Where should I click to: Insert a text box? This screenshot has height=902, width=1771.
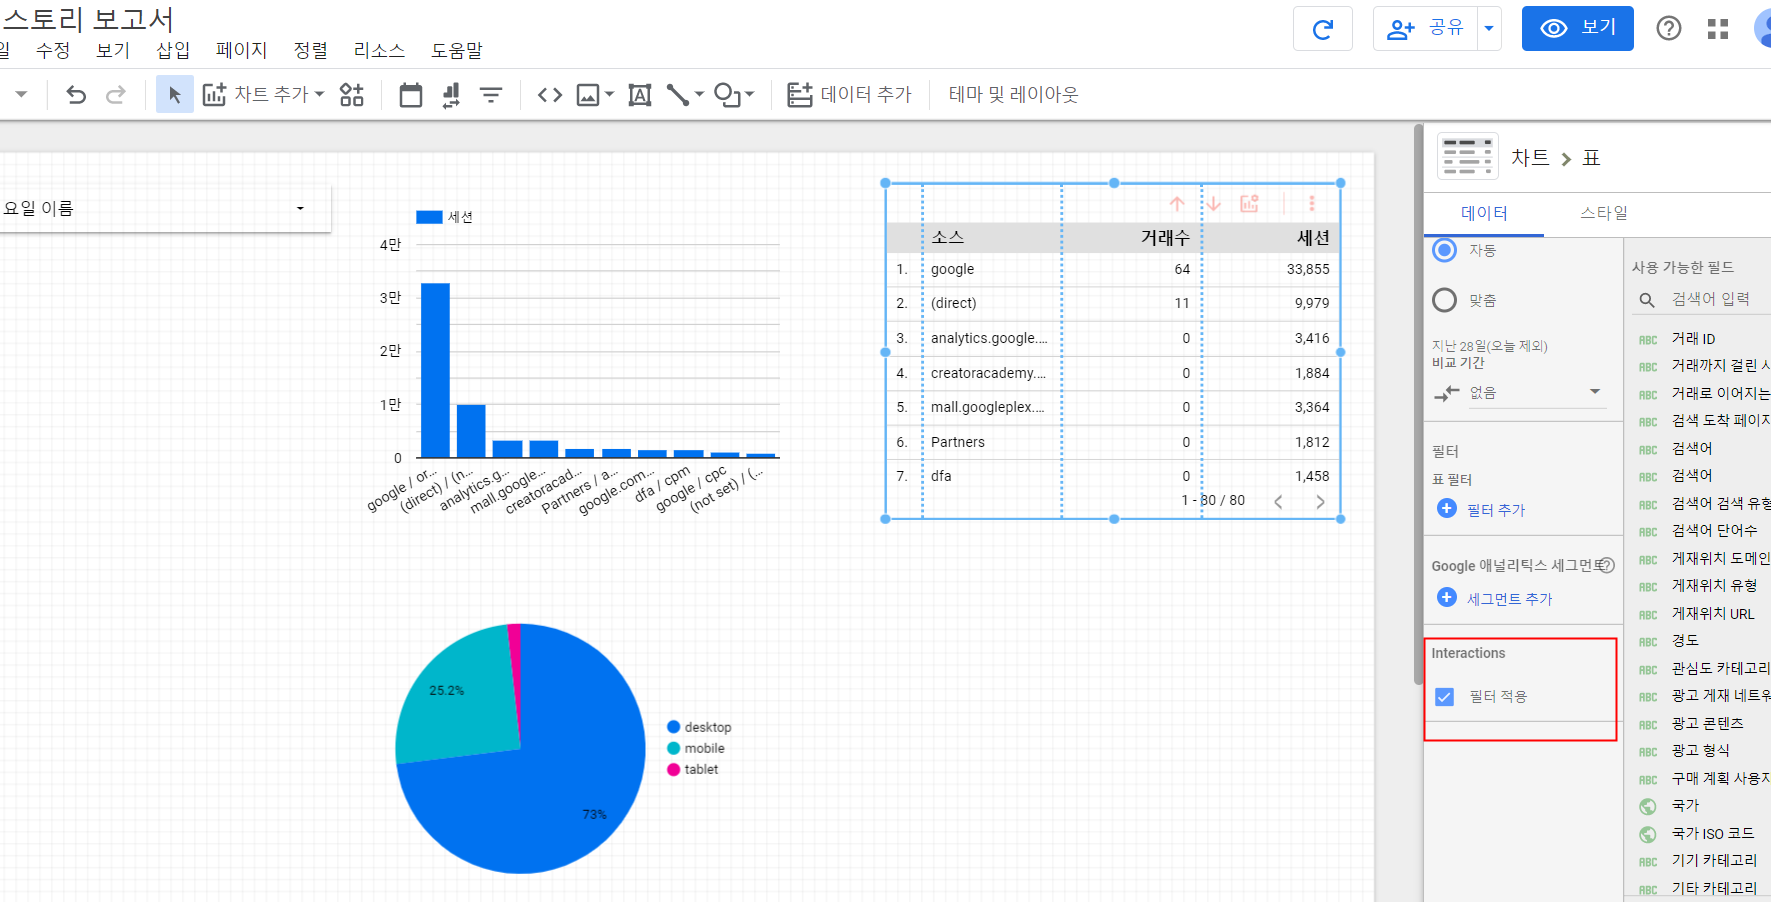(x=640, y=95)
